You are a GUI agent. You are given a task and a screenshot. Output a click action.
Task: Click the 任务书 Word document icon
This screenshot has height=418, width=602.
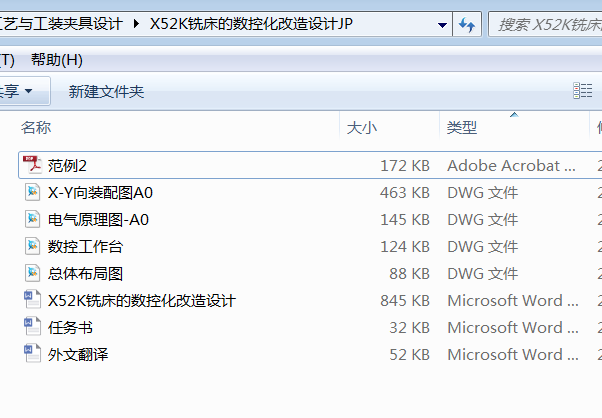(32, 327)
